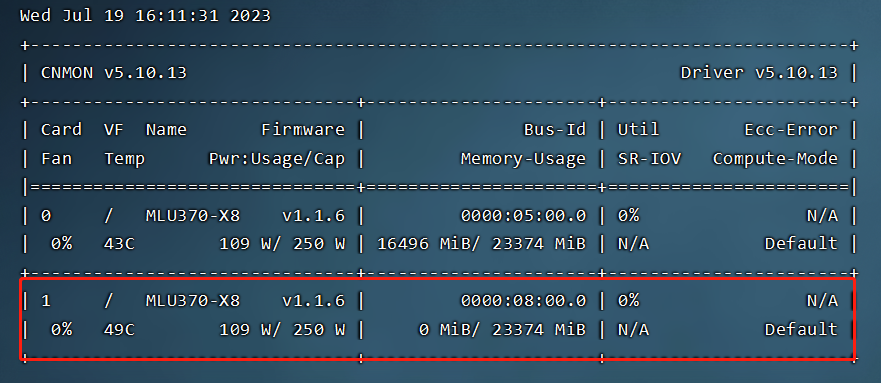The width and height of the screenshot is (881, 383).
Task: Click memory usage 0 MiB/ 23374 MiB
Action: [503, 330]
